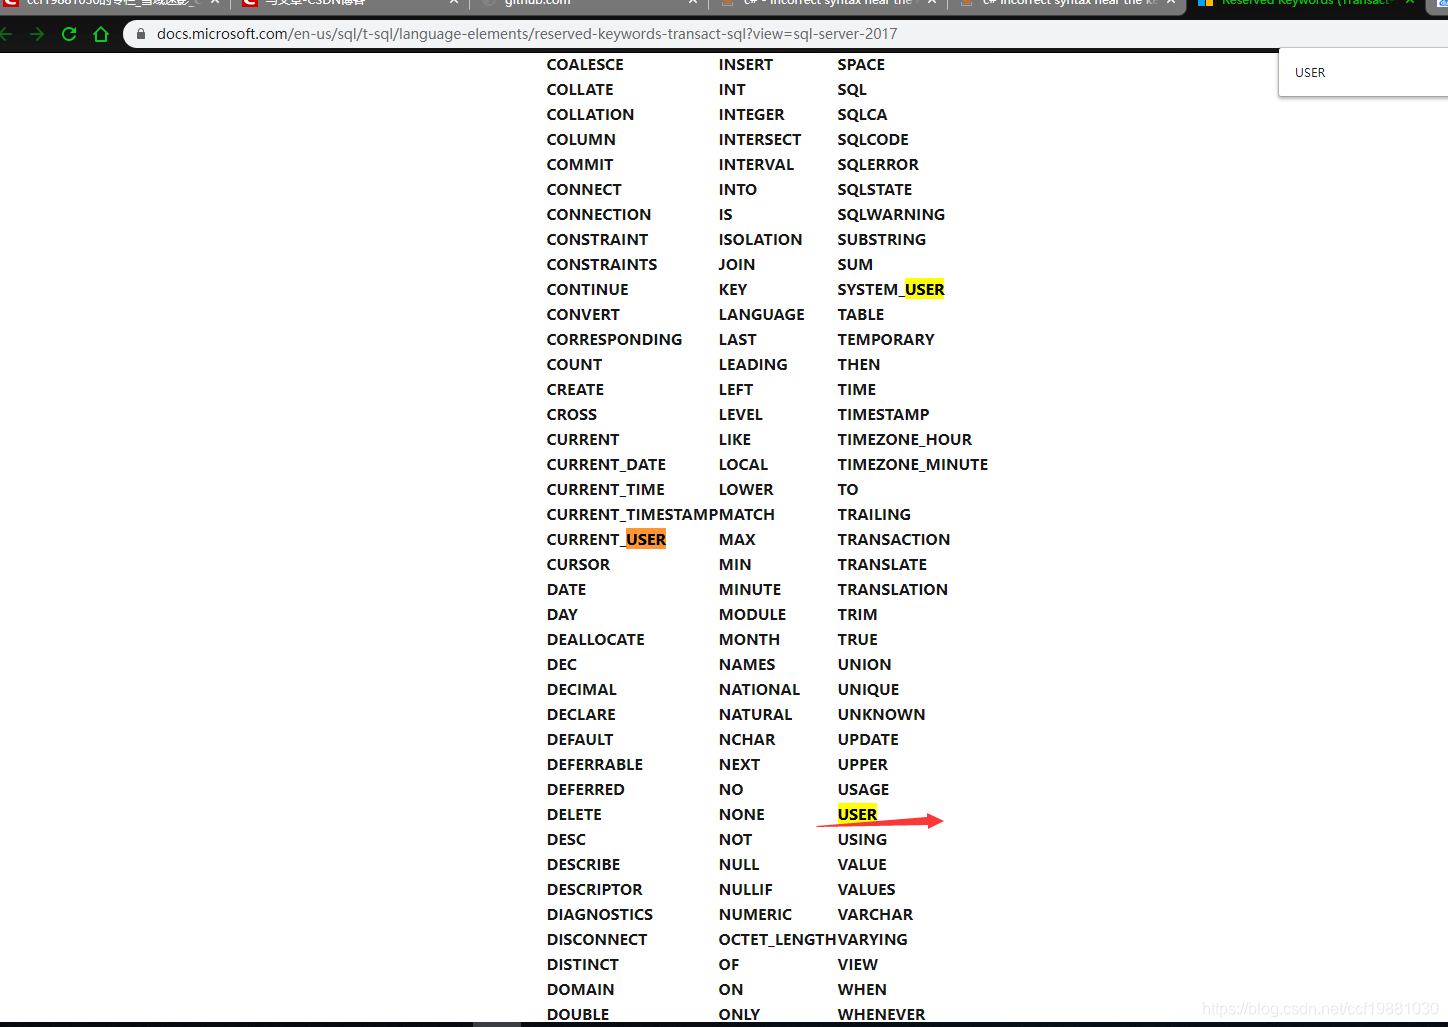
Task: Click the LEADING keyword
Action: (753, 365)
